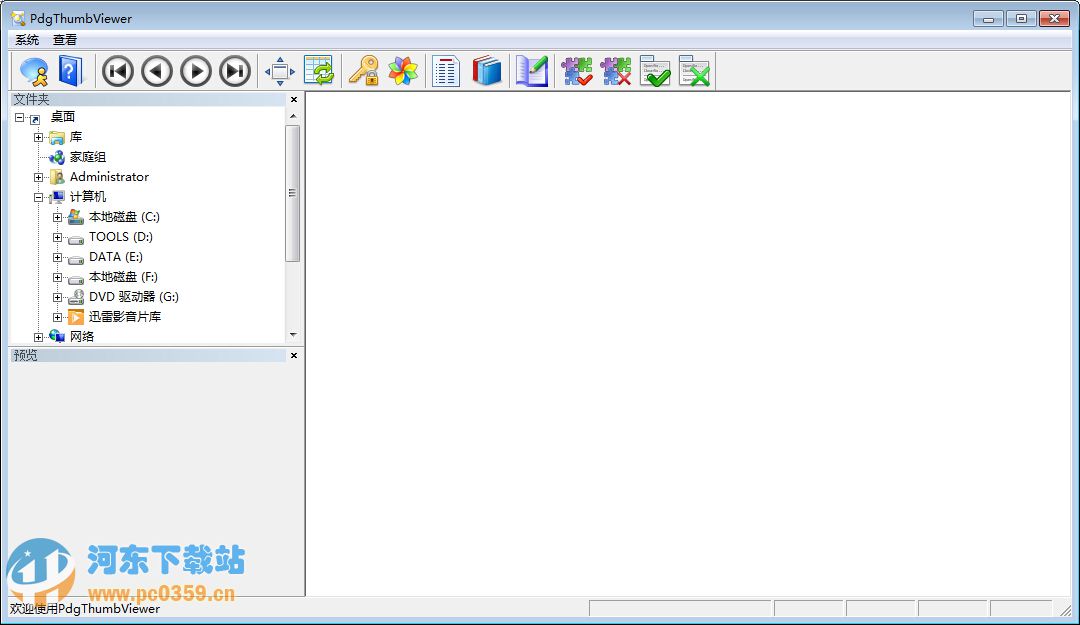Select the flower image viewer tool
Screen dimensions: 1080x625
[402, 71]
